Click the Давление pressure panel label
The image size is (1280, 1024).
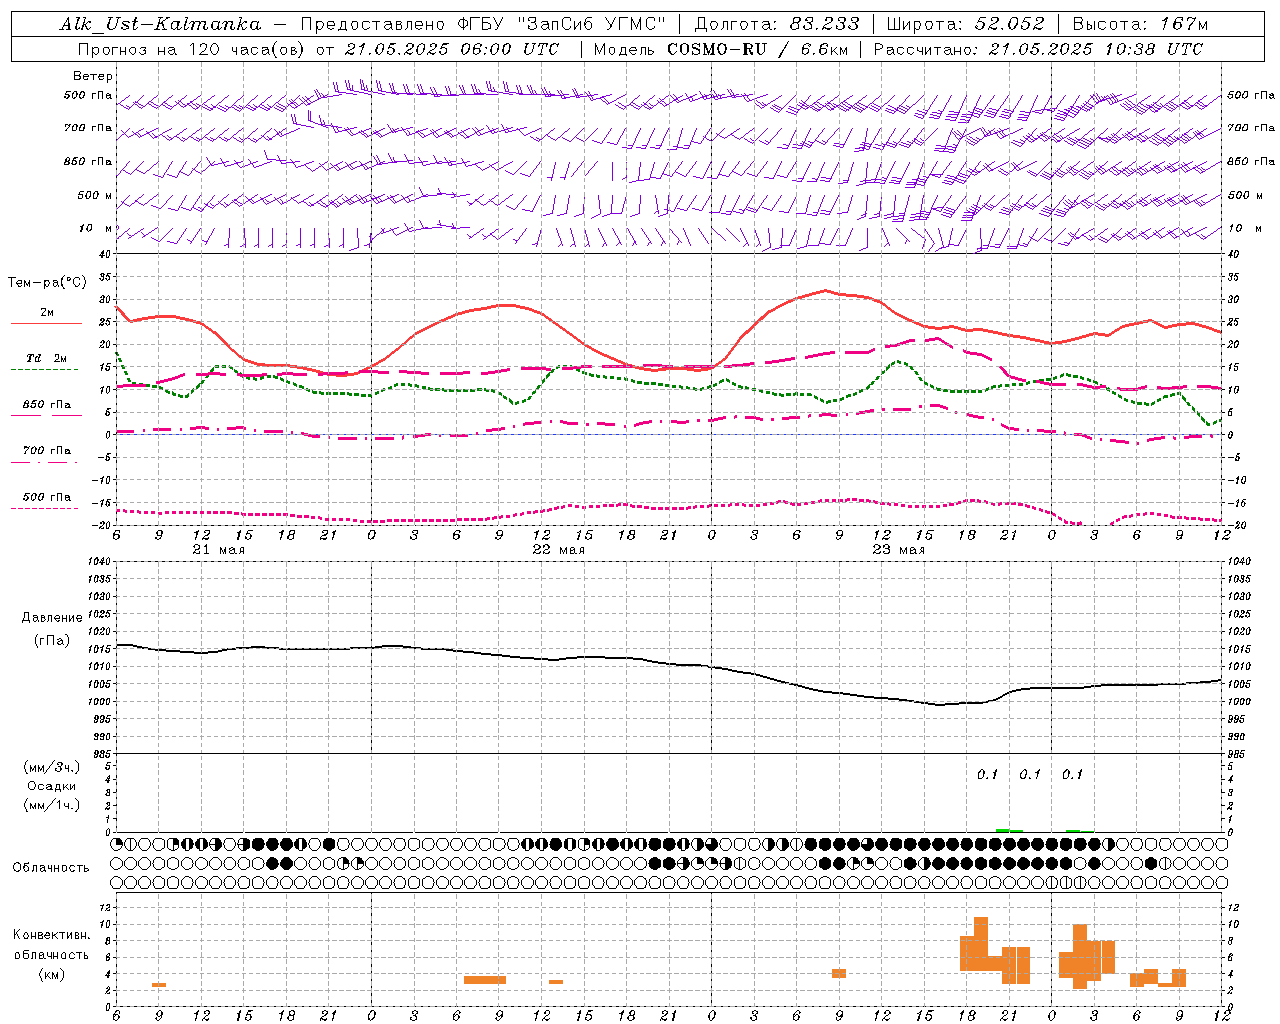52,618
